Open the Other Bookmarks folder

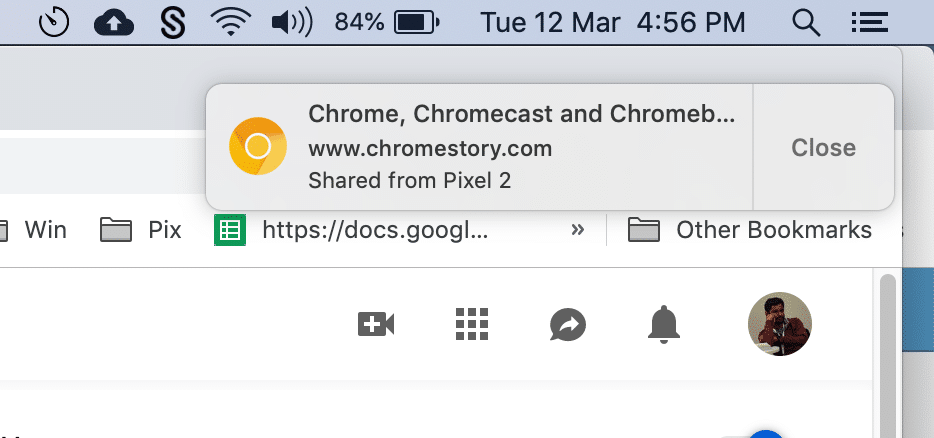pos(750,231)
